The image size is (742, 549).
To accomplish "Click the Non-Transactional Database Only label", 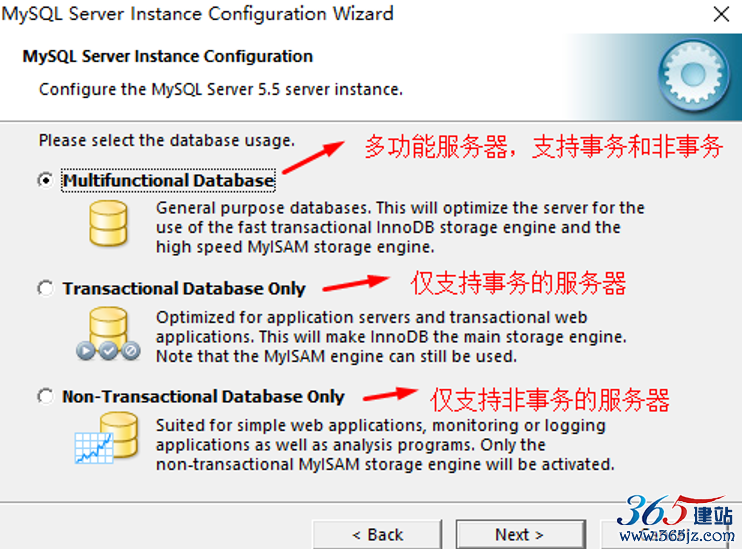I will pos(203,396).
